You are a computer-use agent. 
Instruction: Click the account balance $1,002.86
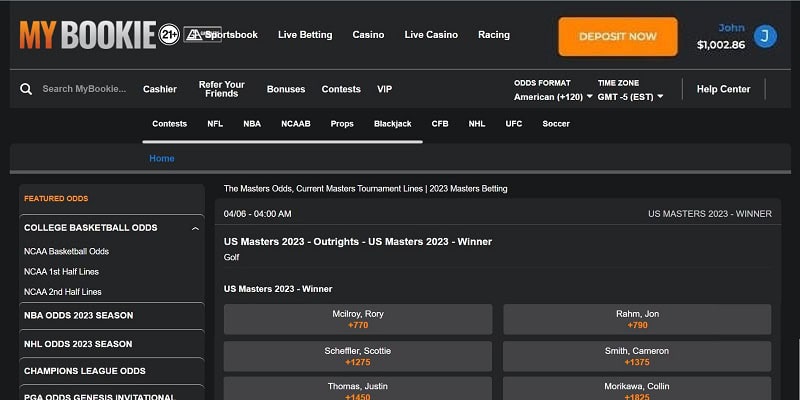point(721,45)
